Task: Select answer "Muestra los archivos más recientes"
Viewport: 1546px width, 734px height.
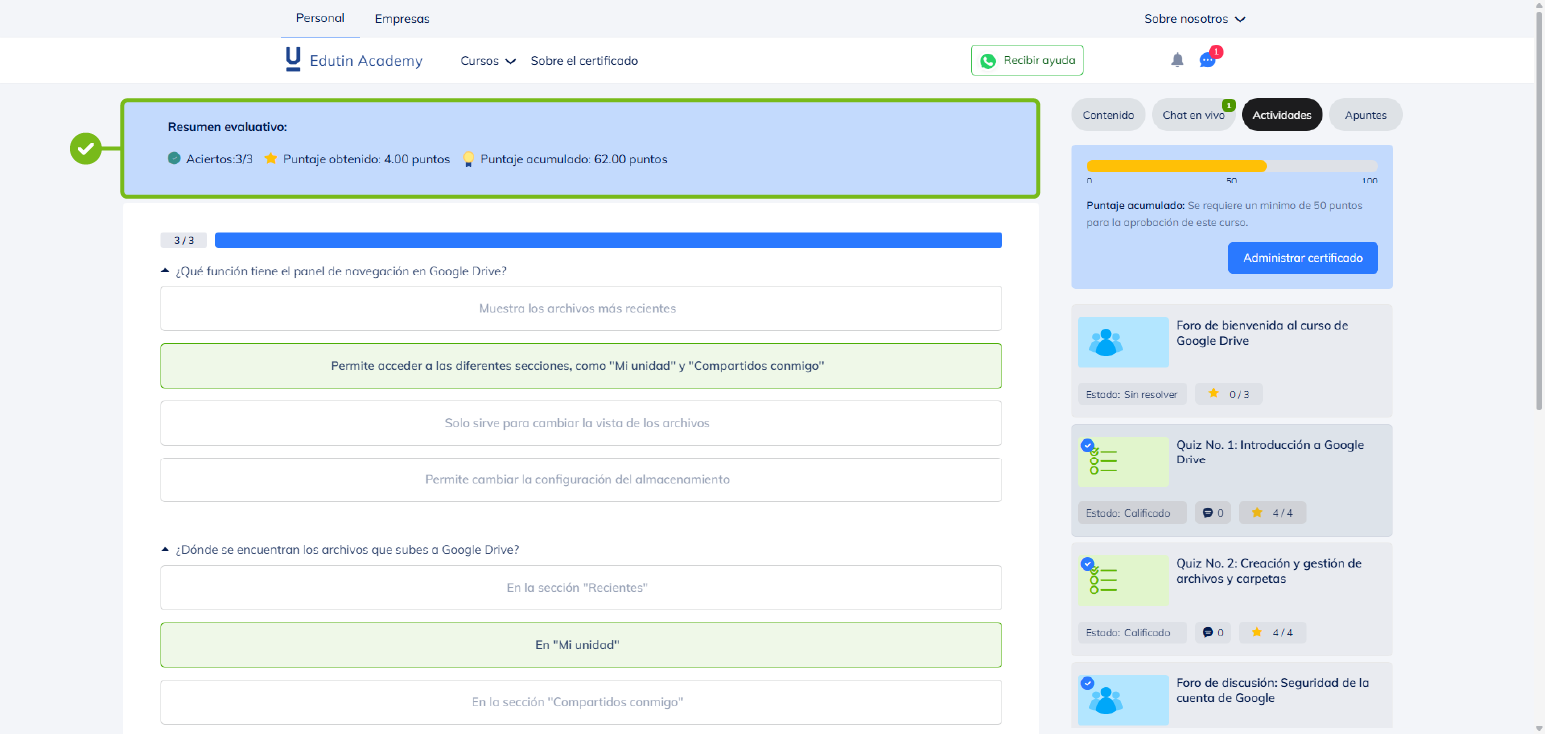Action: click(x=580, y=308)
